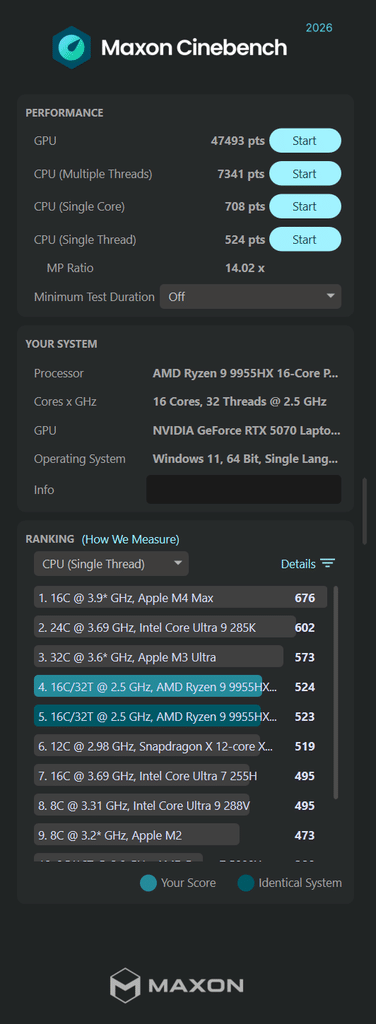Click the Processor name AMD Ryzen 9 9955HX
Viewport: 376px width, 1024px height.
pos(245,374)
